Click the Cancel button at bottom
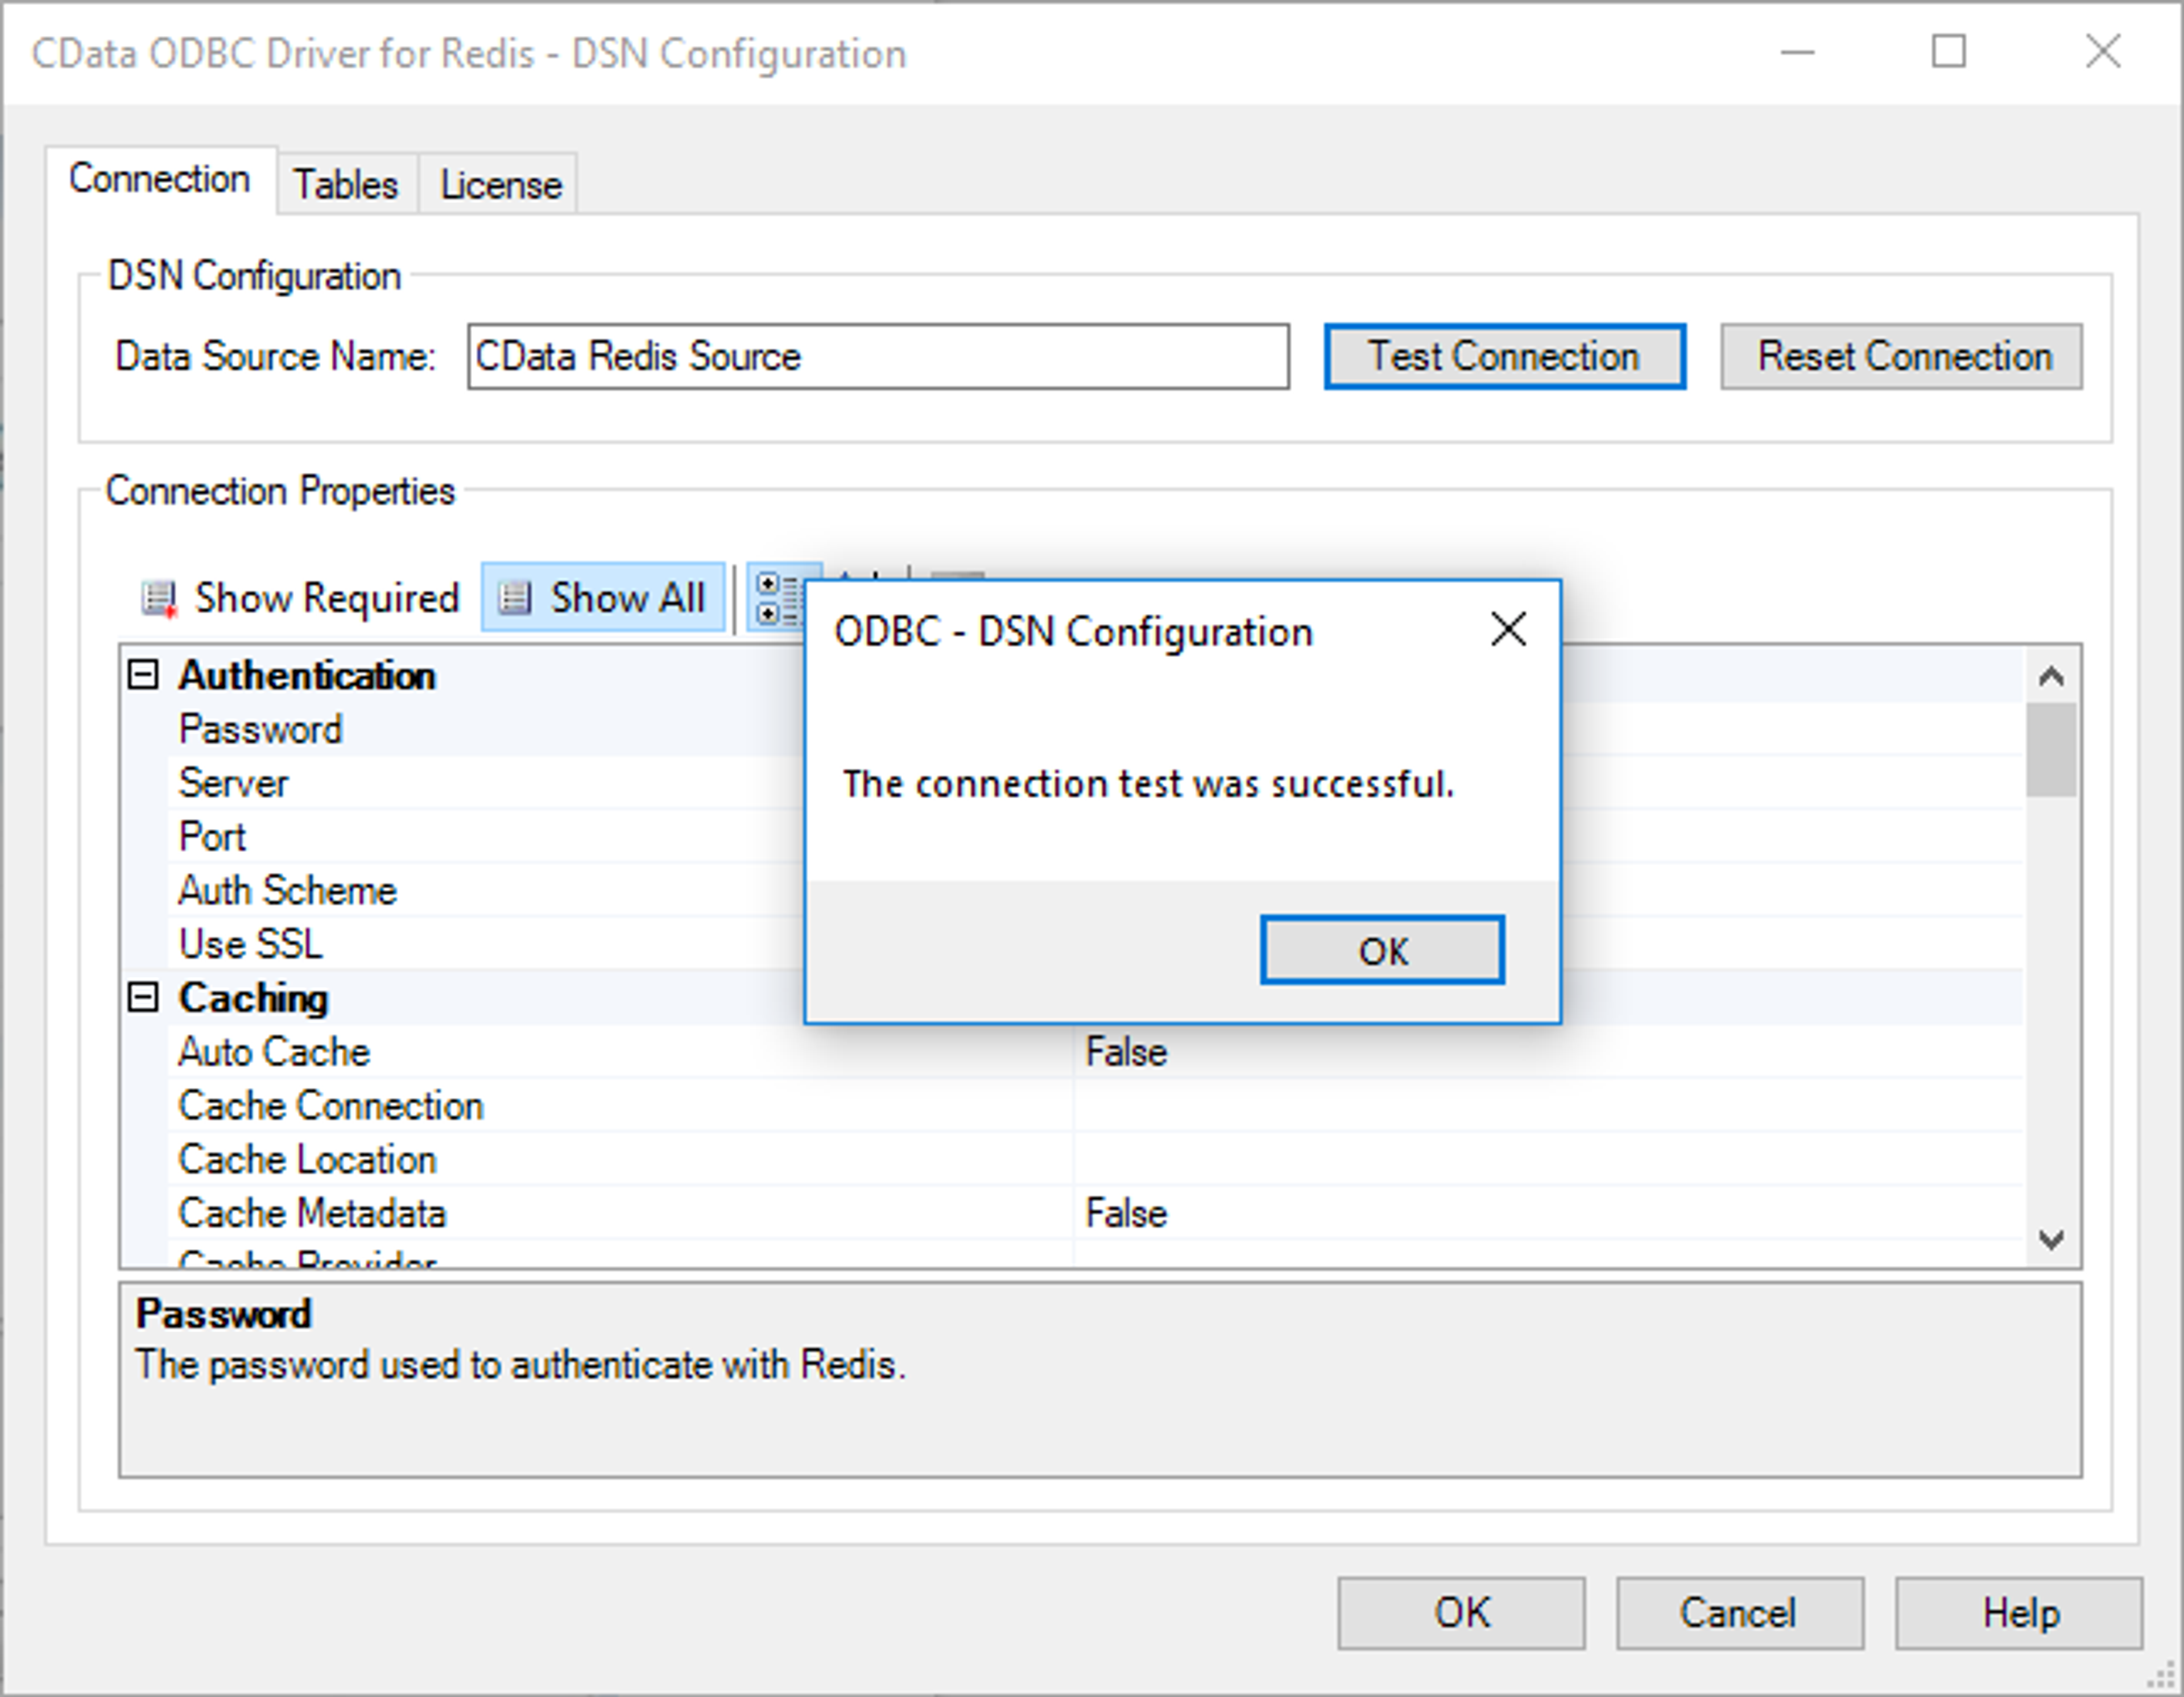Image resolution: width=2184 pixels, height=1697 pixels. click(x=1738, y=1613)
